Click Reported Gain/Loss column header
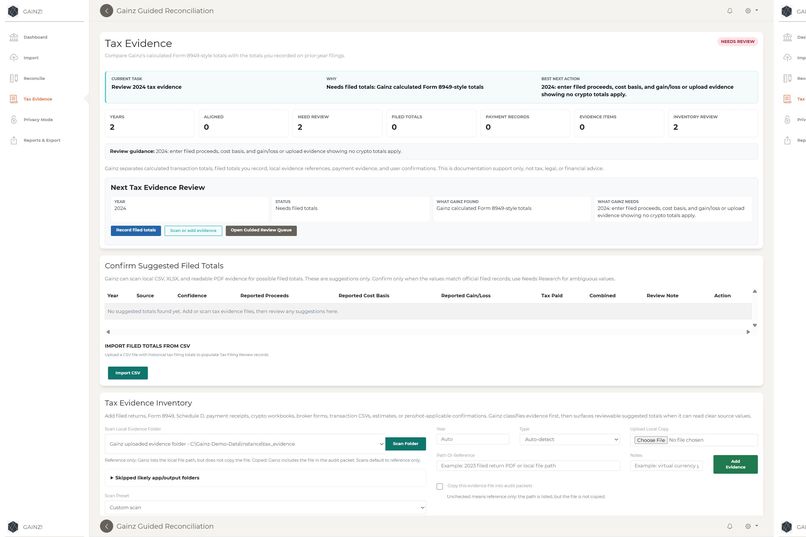Screen dimensions: 806x537 point(466,295)
